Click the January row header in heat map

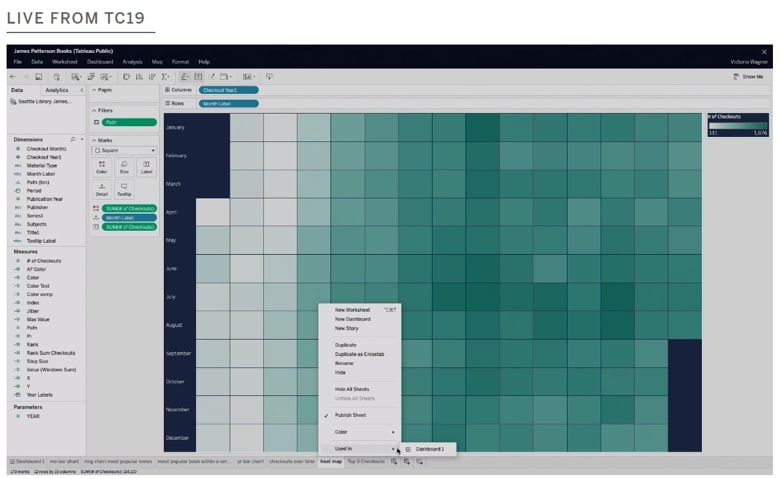click(x=175, y=127)
